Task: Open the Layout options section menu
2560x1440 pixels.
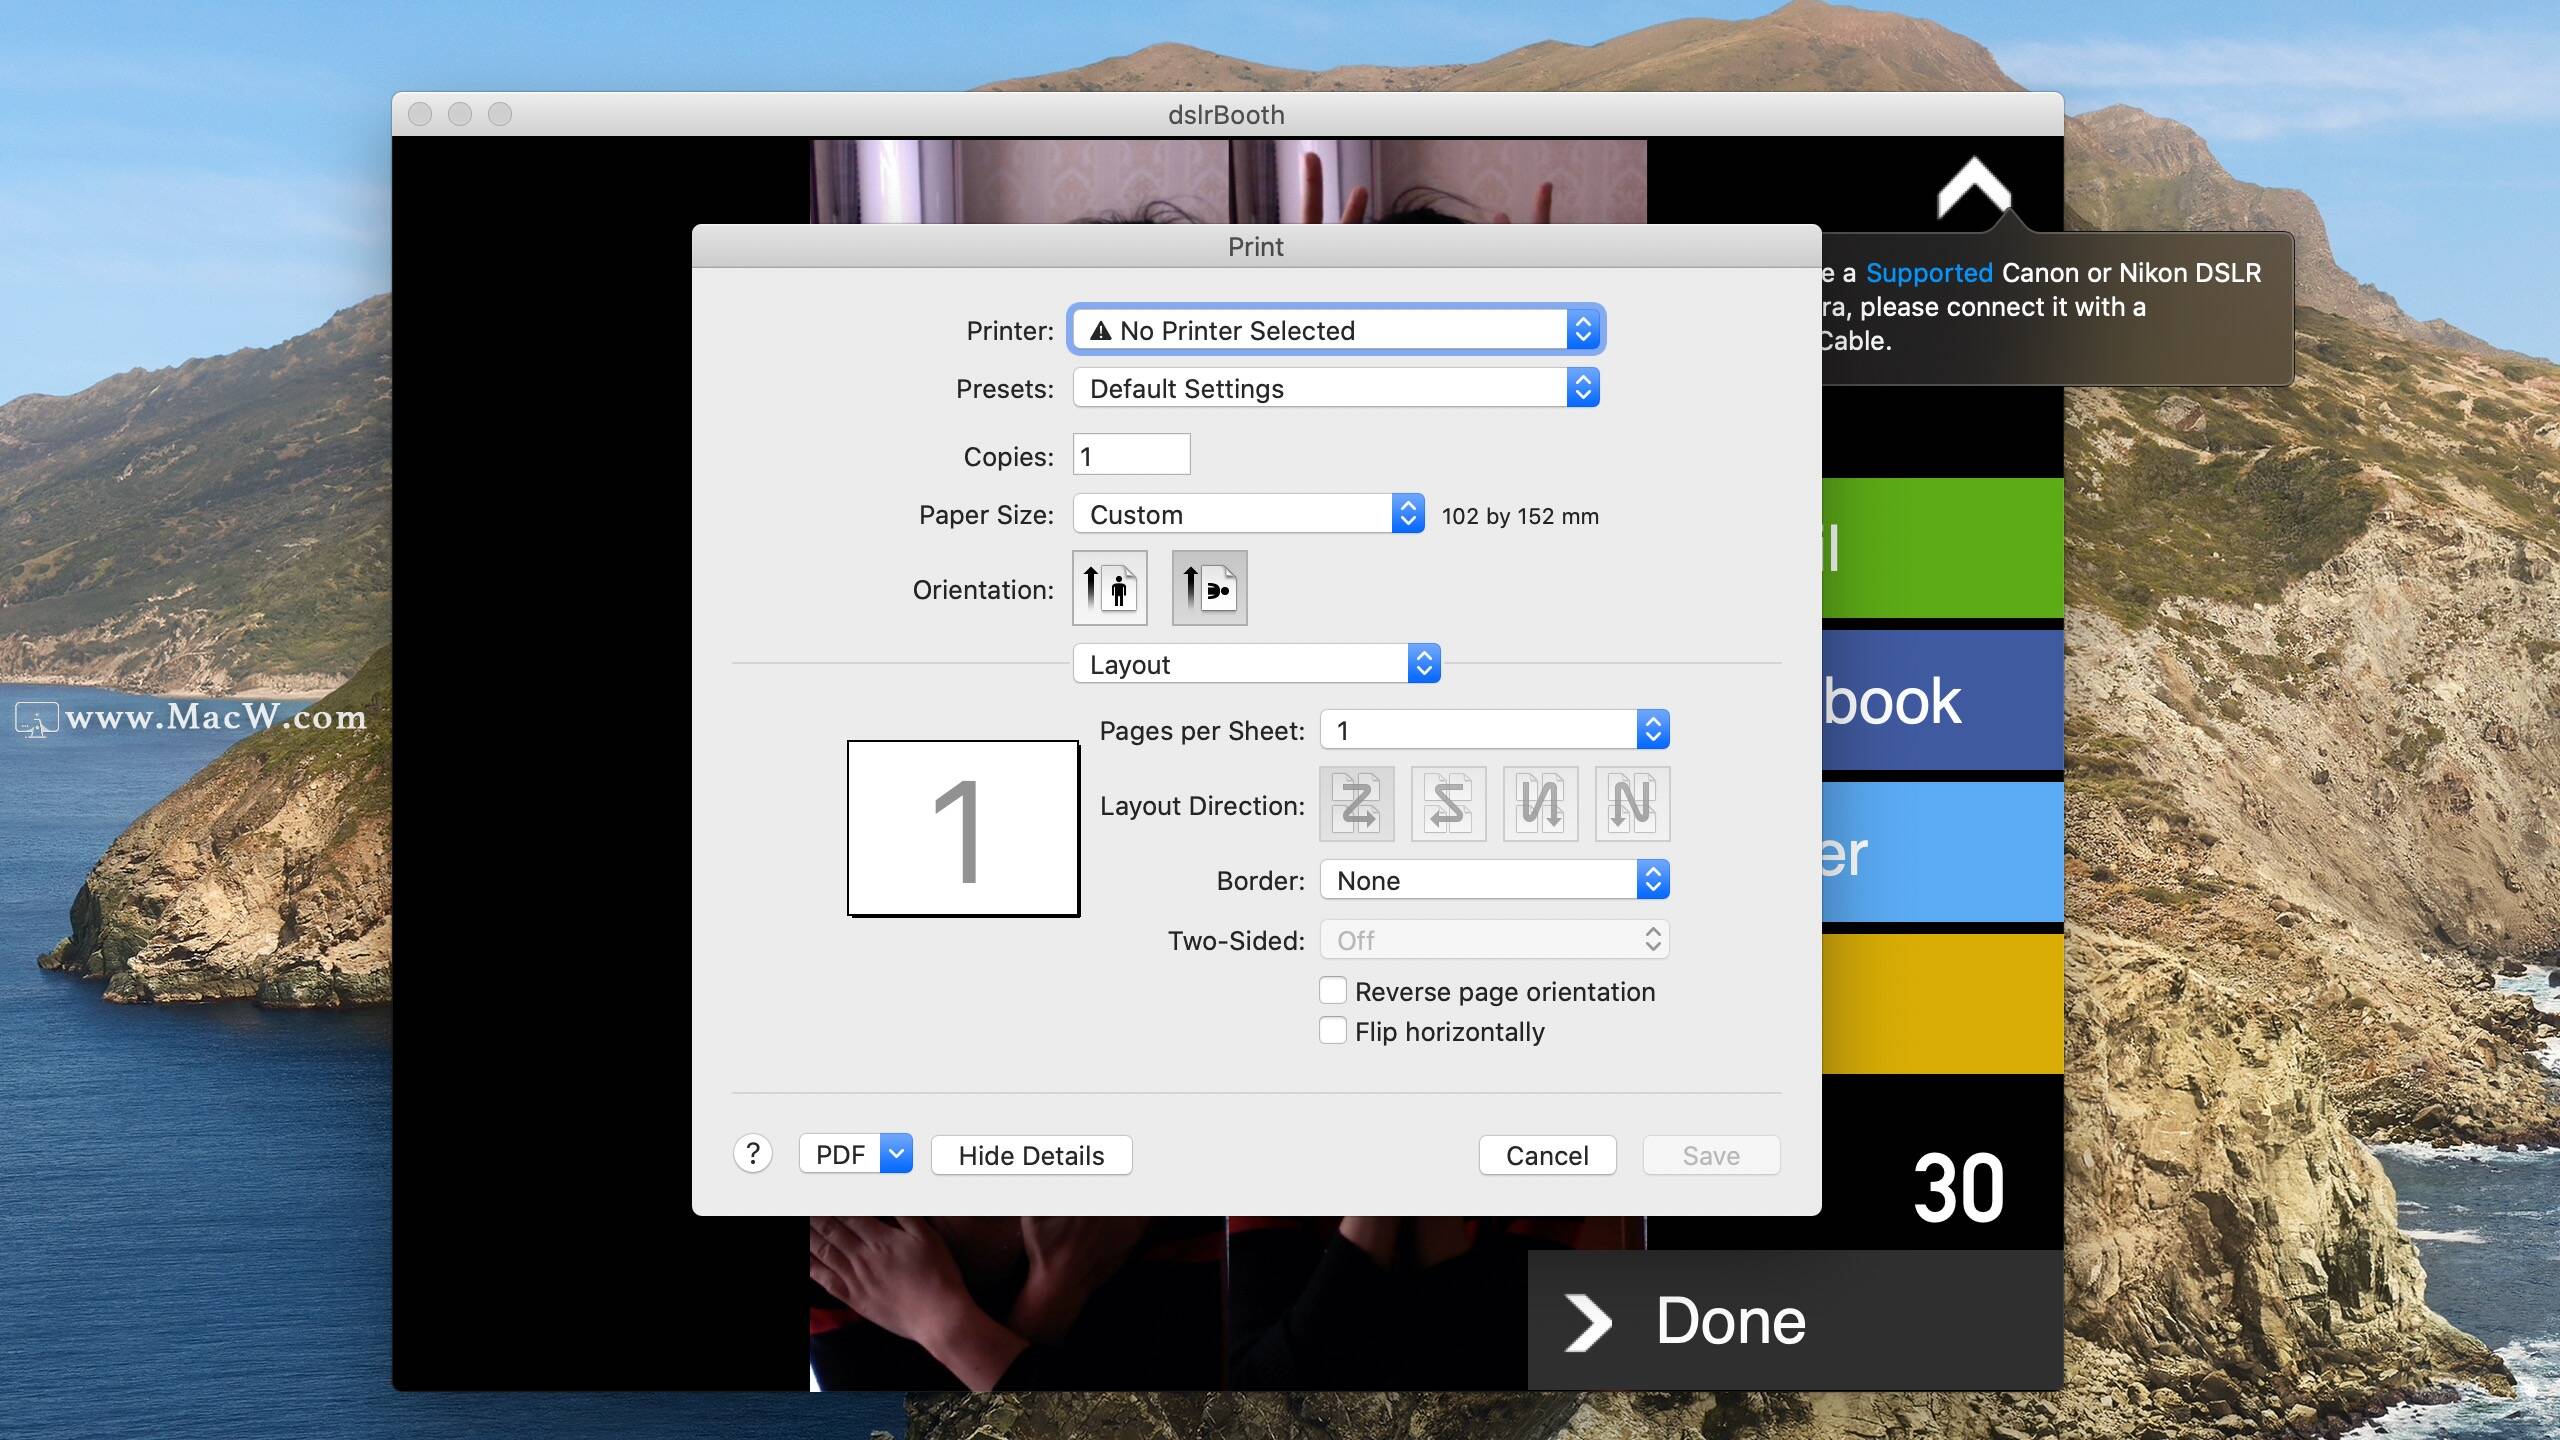Action: click(x=1256, y=664)
